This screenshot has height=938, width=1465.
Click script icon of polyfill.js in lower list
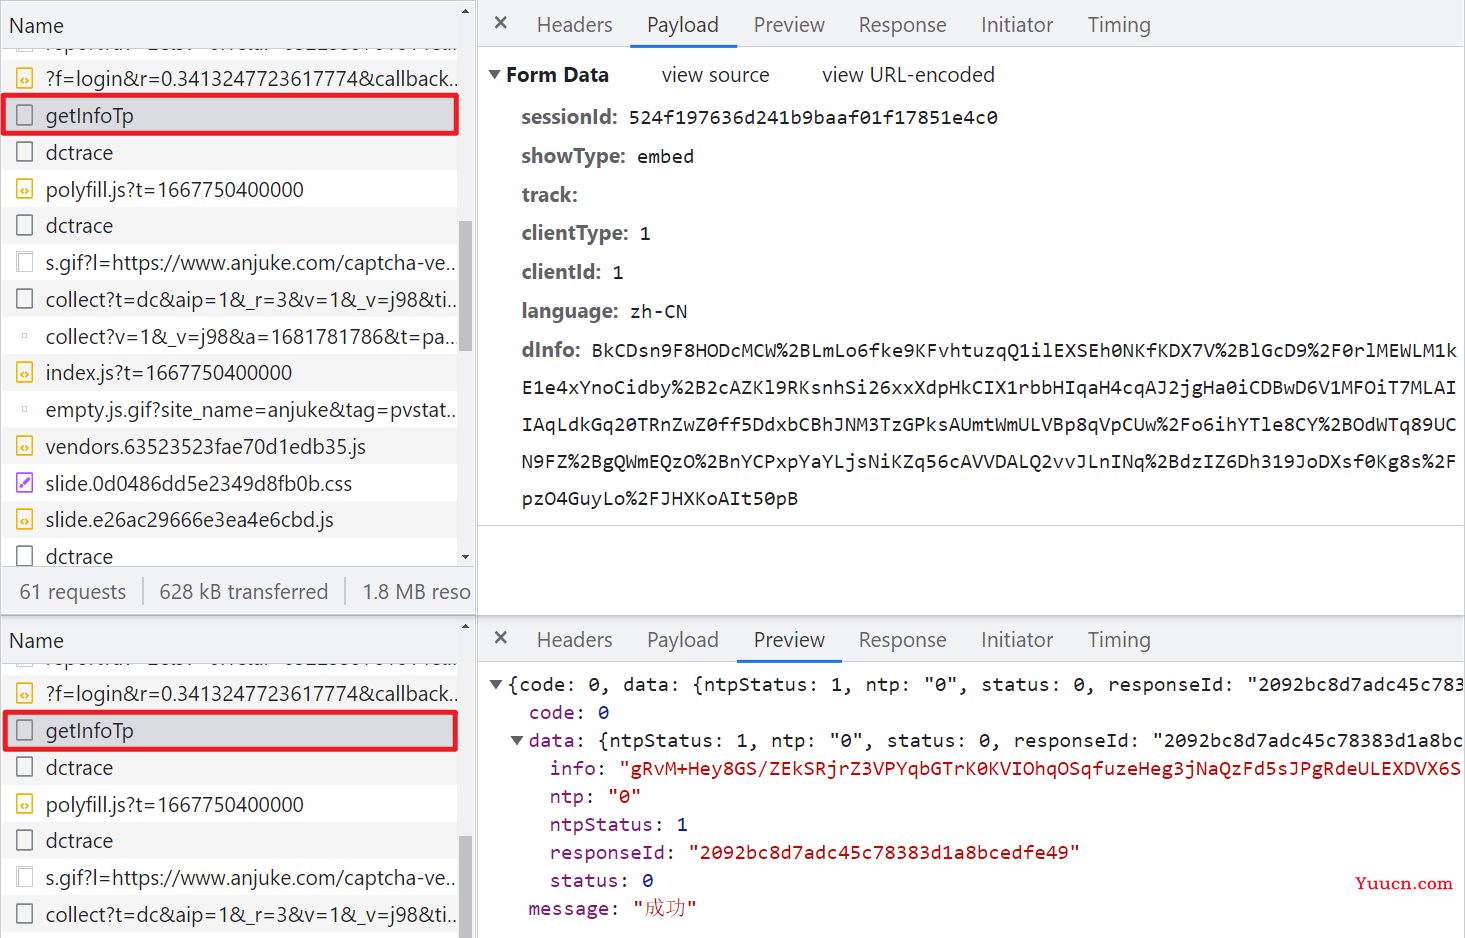point(25,804)
